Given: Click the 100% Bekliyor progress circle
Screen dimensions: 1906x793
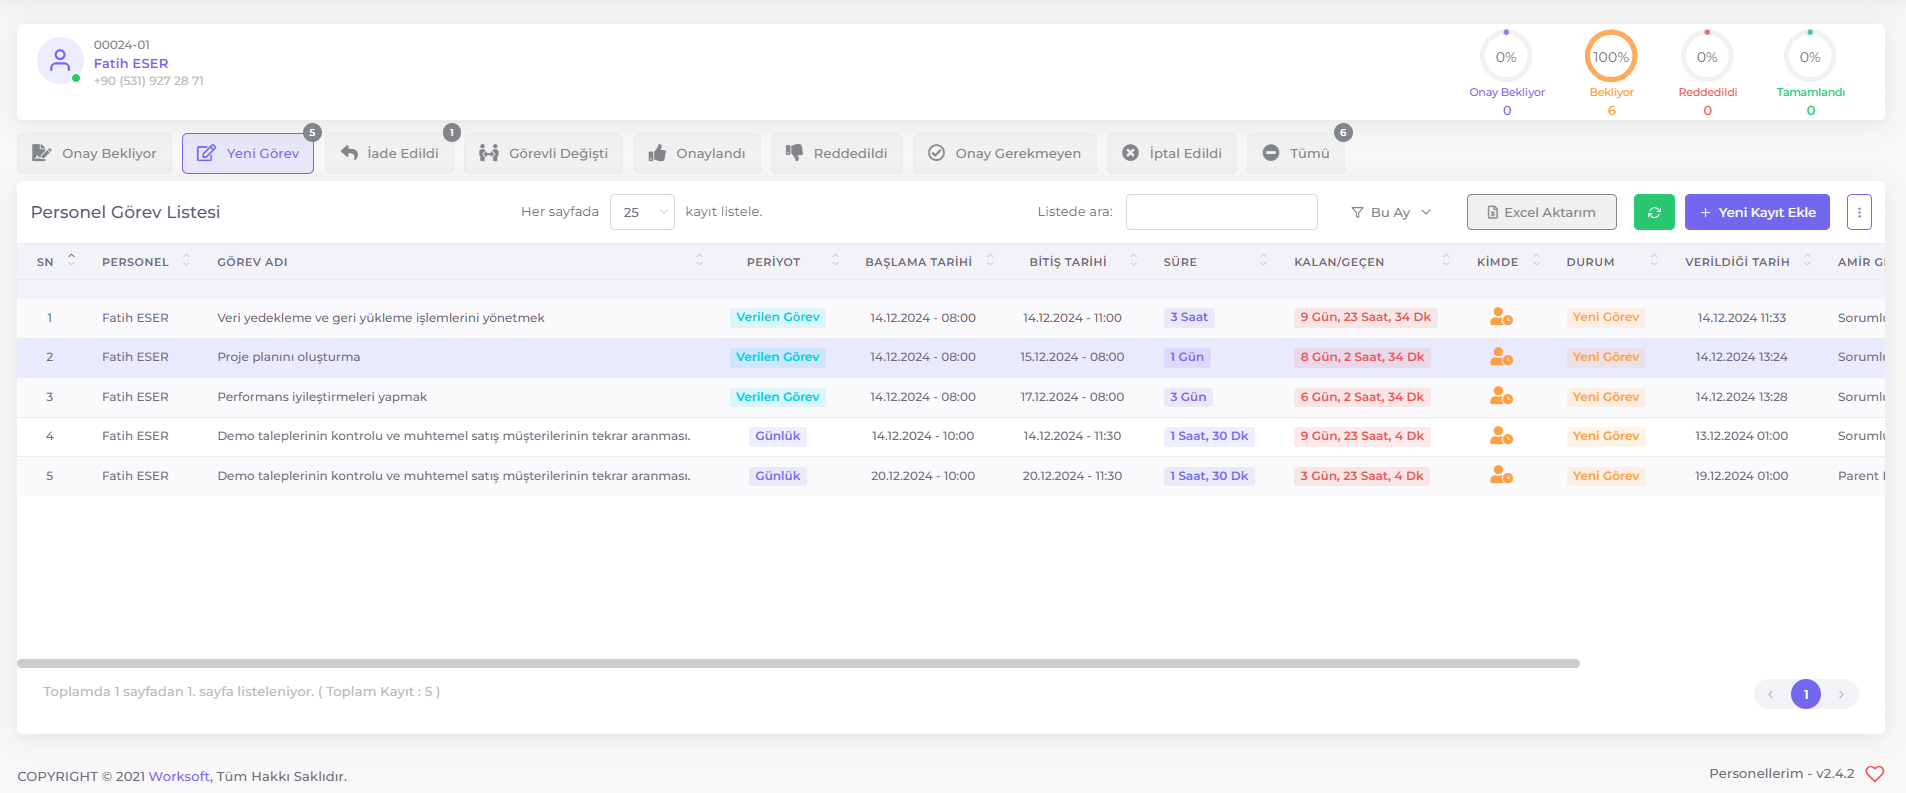Looking at the screenshot, I should (1611, 57).
